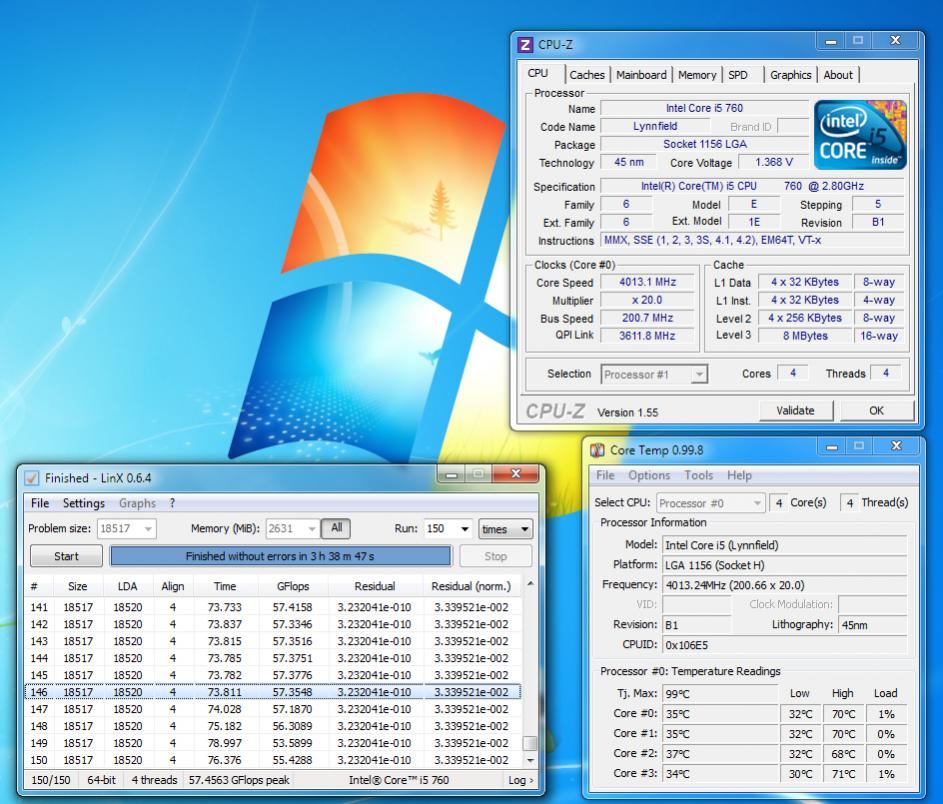Viewport: 943px width, 804px height.
Task: Open the Help menu in Core Temp
Action: point(739,475)
